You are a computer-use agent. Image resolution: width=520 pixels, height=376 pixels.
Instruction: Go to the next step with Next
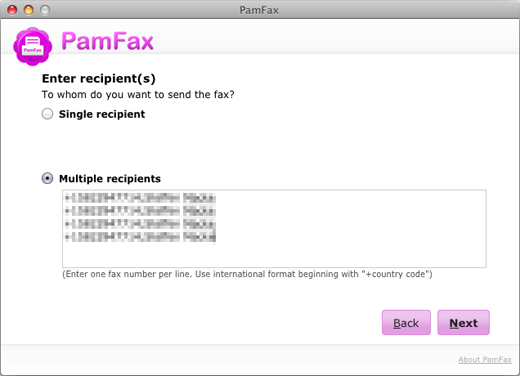click(x=463, y=323)
